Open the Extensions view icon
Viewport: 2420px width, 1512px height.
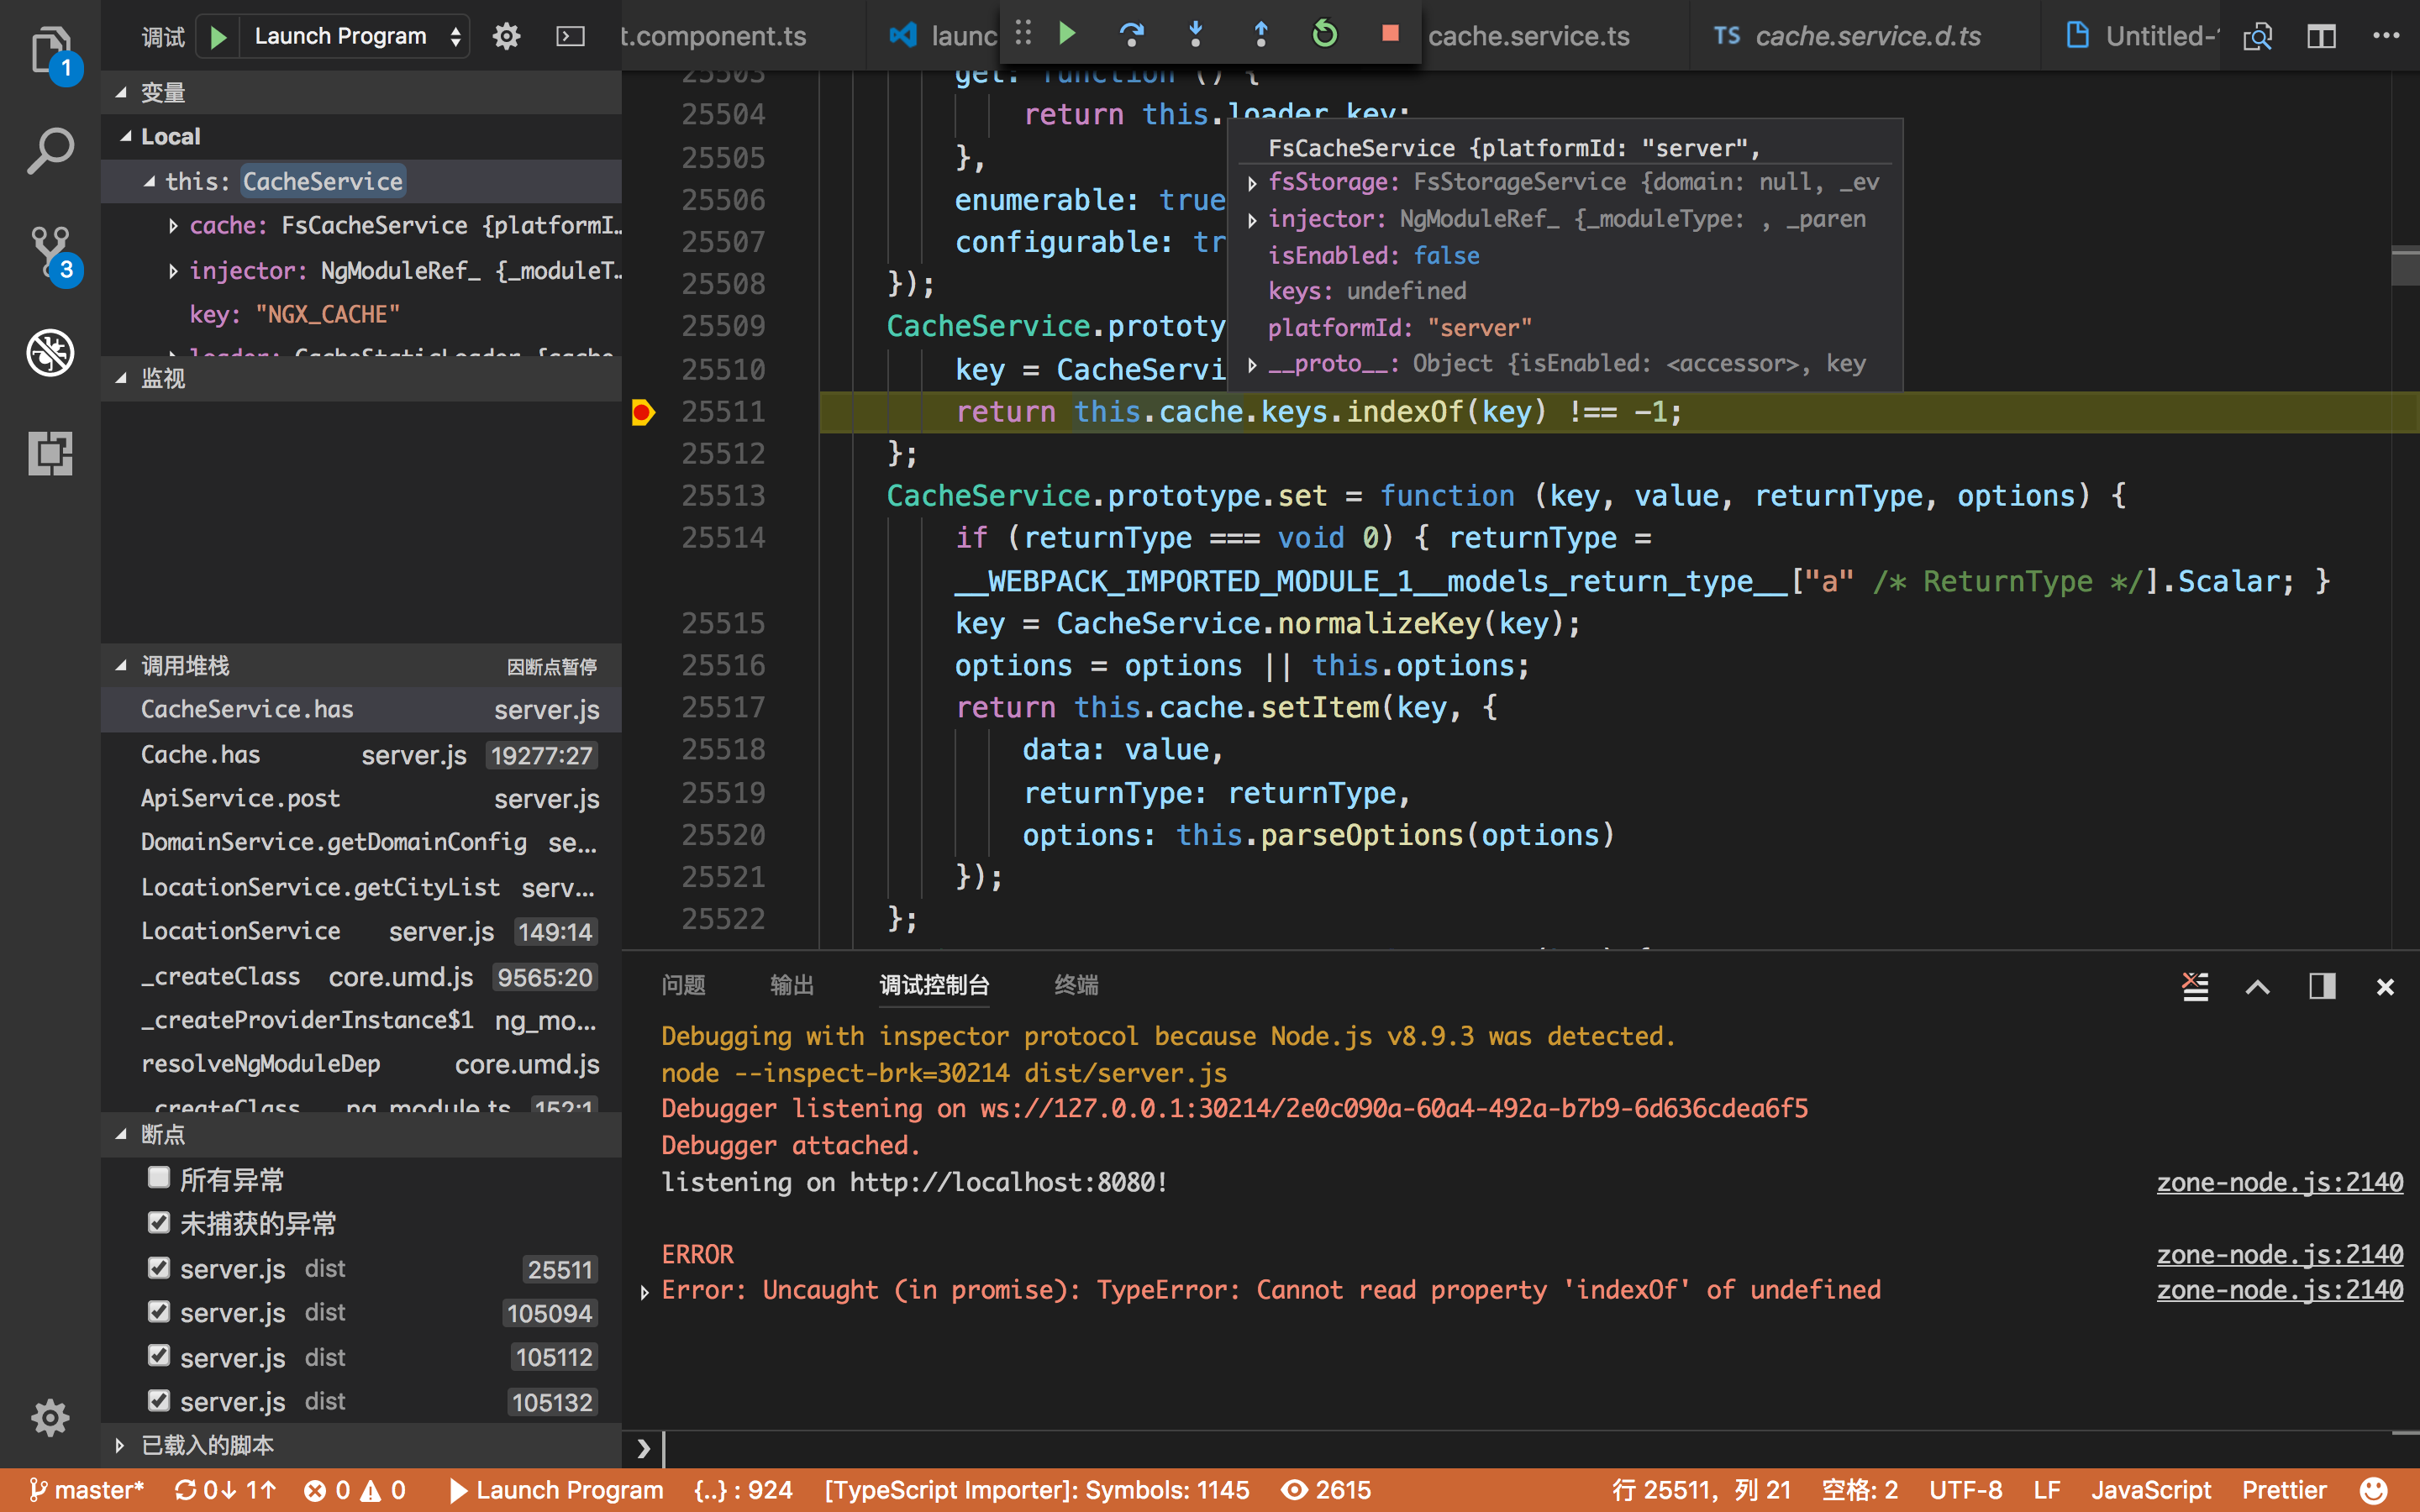[x=50, y=454]
